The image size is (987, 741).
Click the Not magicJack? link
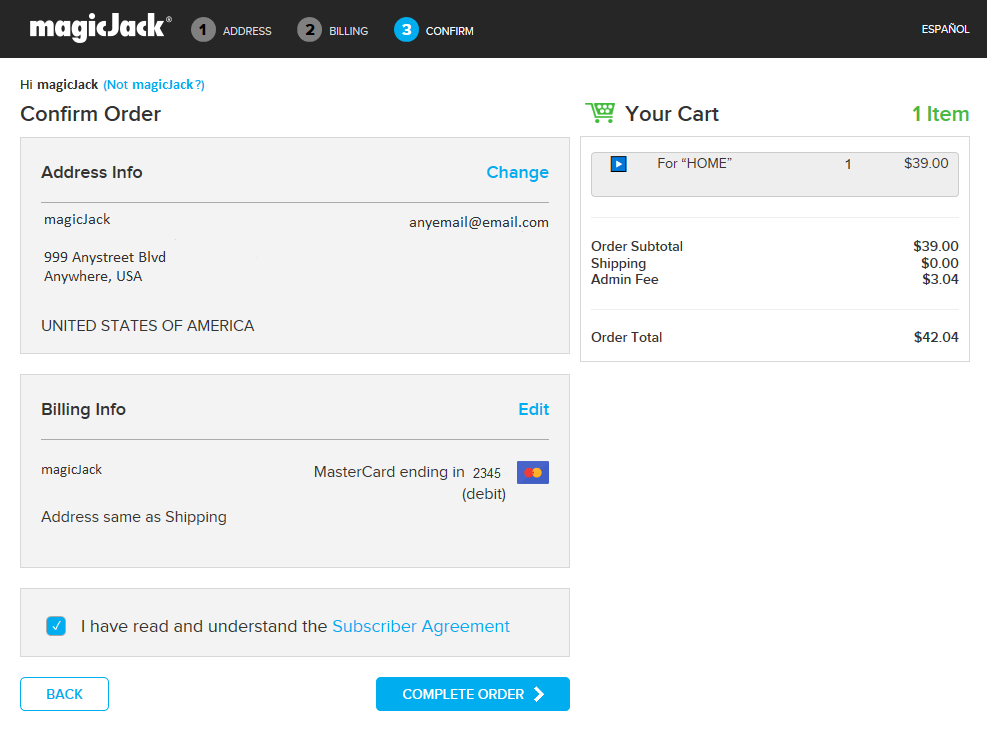pos(154,85)
